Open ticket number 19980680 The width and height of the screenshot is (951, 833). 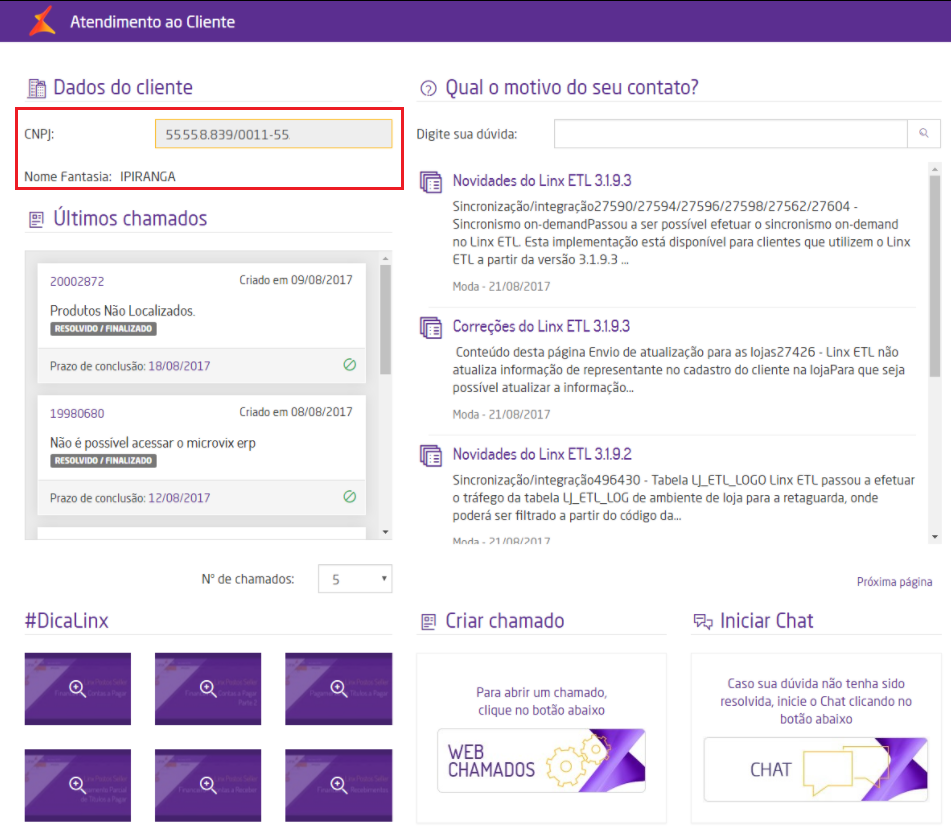(77, 414)
